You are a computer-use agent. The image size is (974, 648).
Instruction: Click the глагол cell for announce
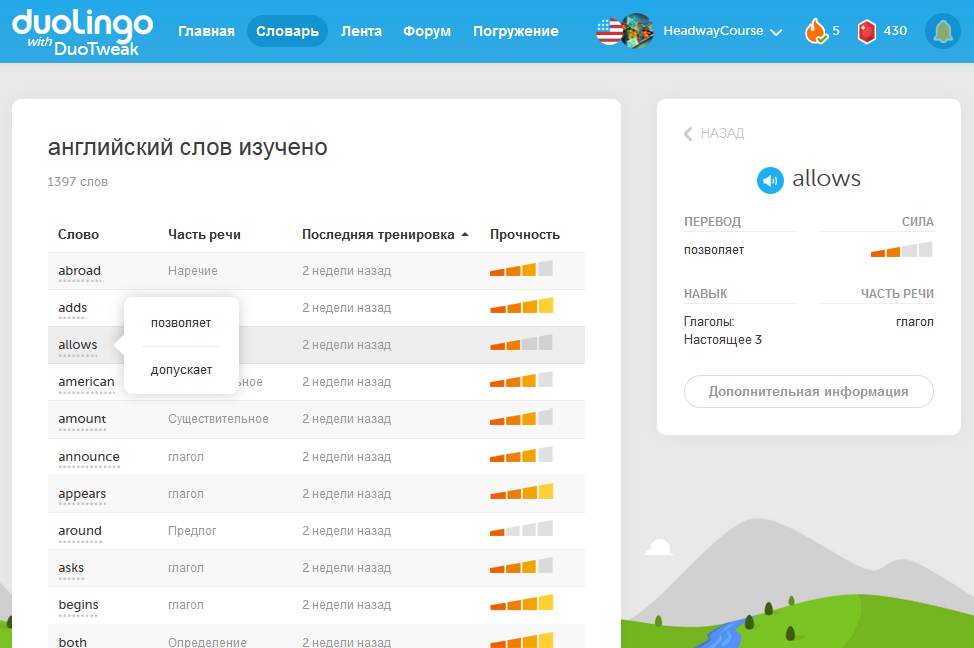(x=186, y=457)
